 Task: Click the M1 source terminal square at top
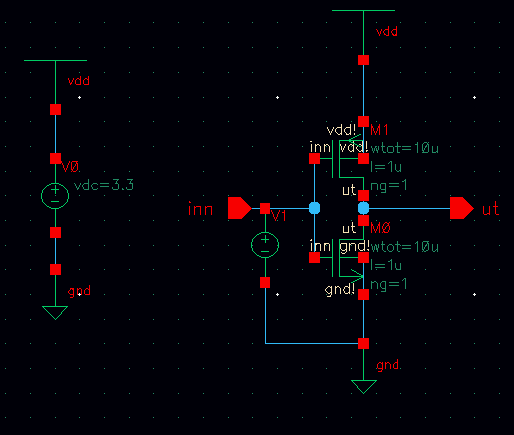(363, 122)
